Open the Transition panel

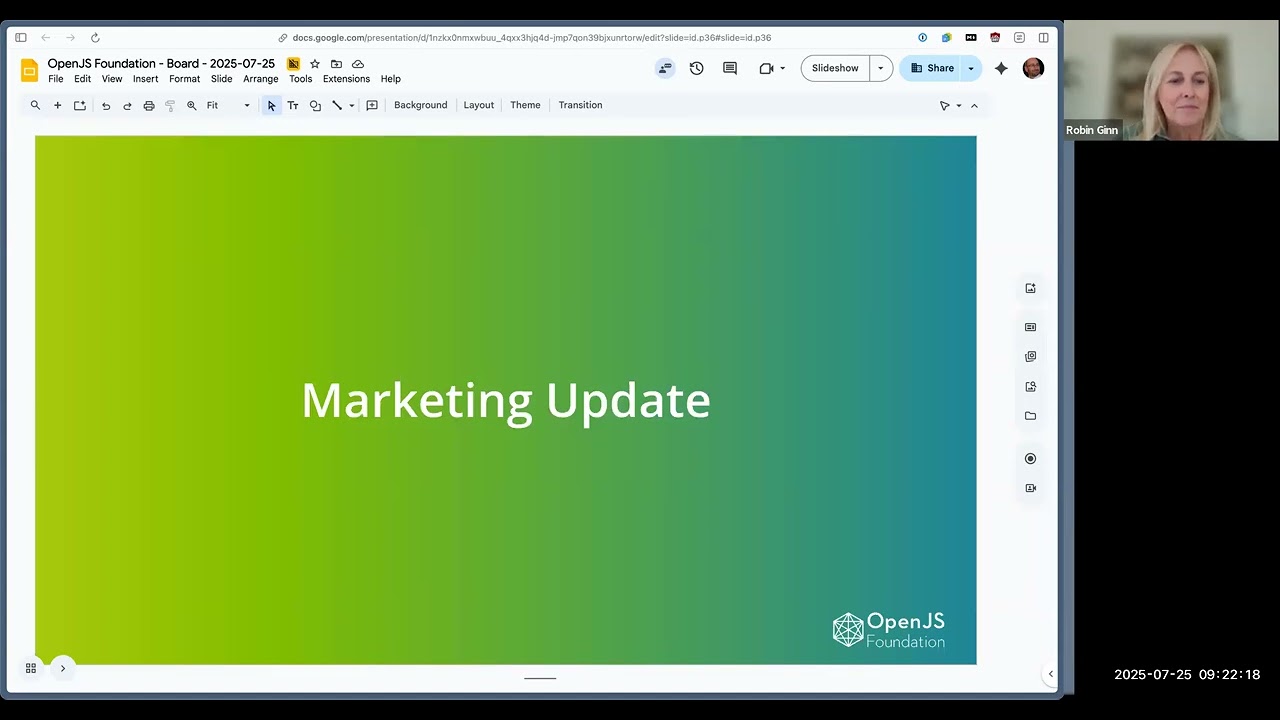[x=580, y=105]
